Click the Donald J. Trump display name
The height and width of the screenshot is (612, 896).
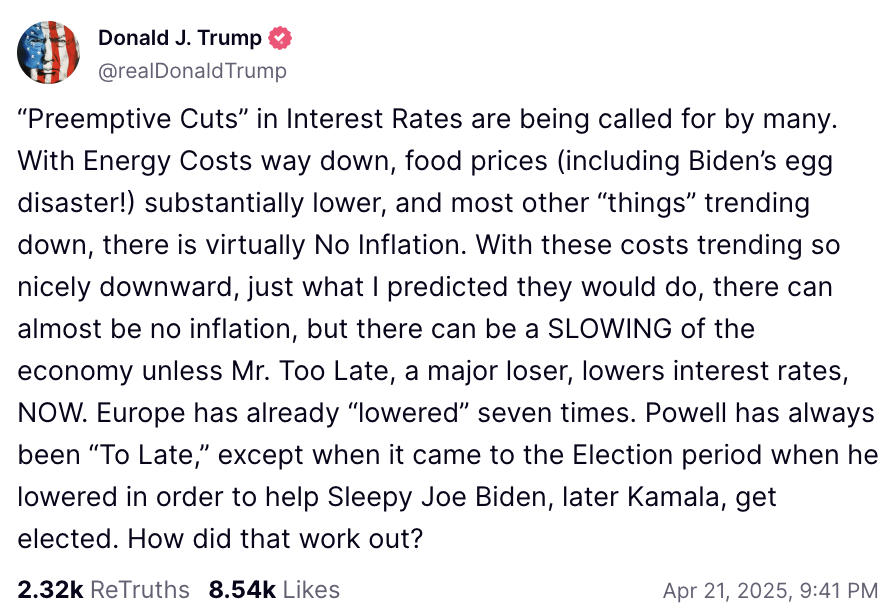tap(180, 38)
